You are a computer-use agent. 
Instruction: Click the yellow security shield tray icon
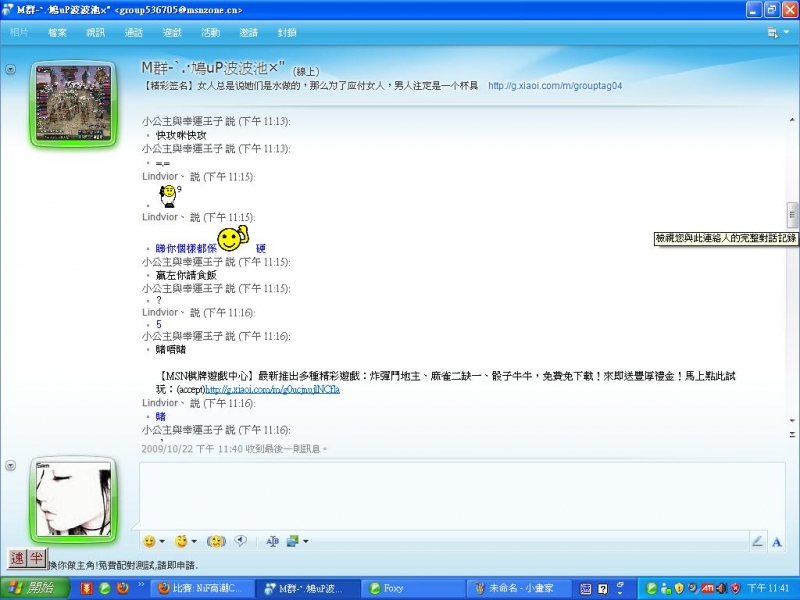tap(679, 588)
